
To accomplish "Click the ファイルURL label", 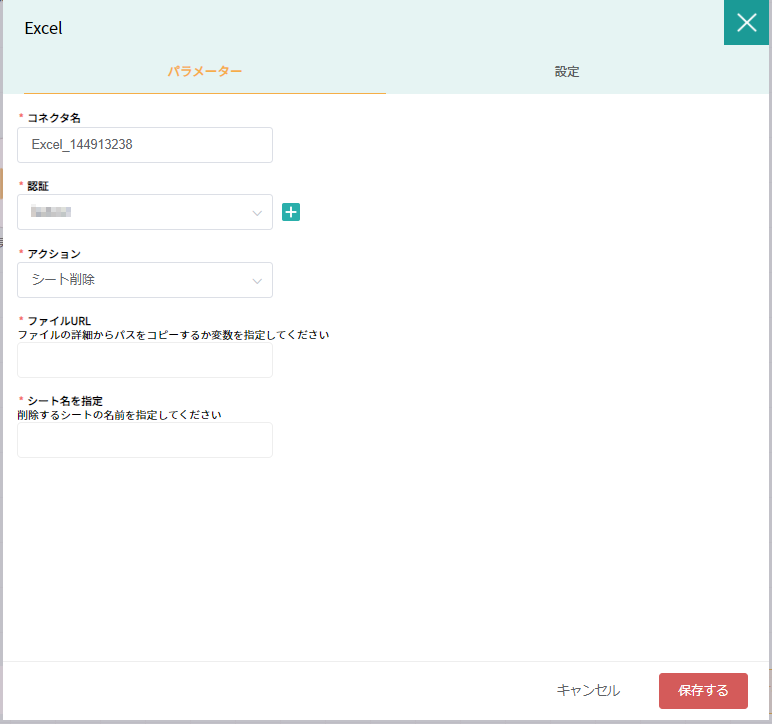I will pos(59,321).
